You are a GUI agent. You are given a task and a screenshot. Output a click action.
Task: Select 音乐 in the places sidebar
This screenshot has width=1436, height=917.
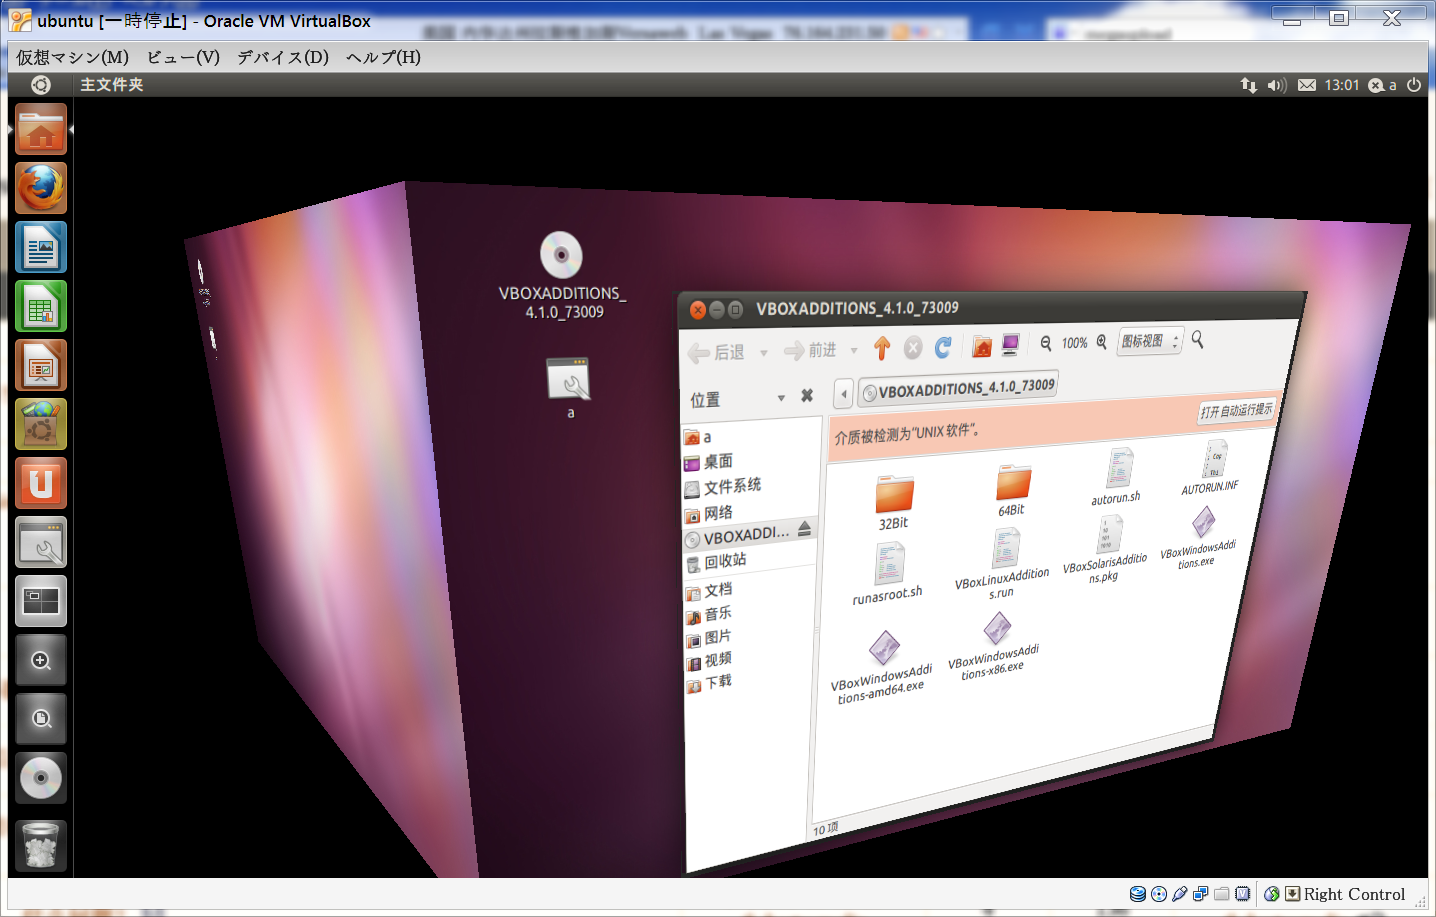tap(709, 615)
